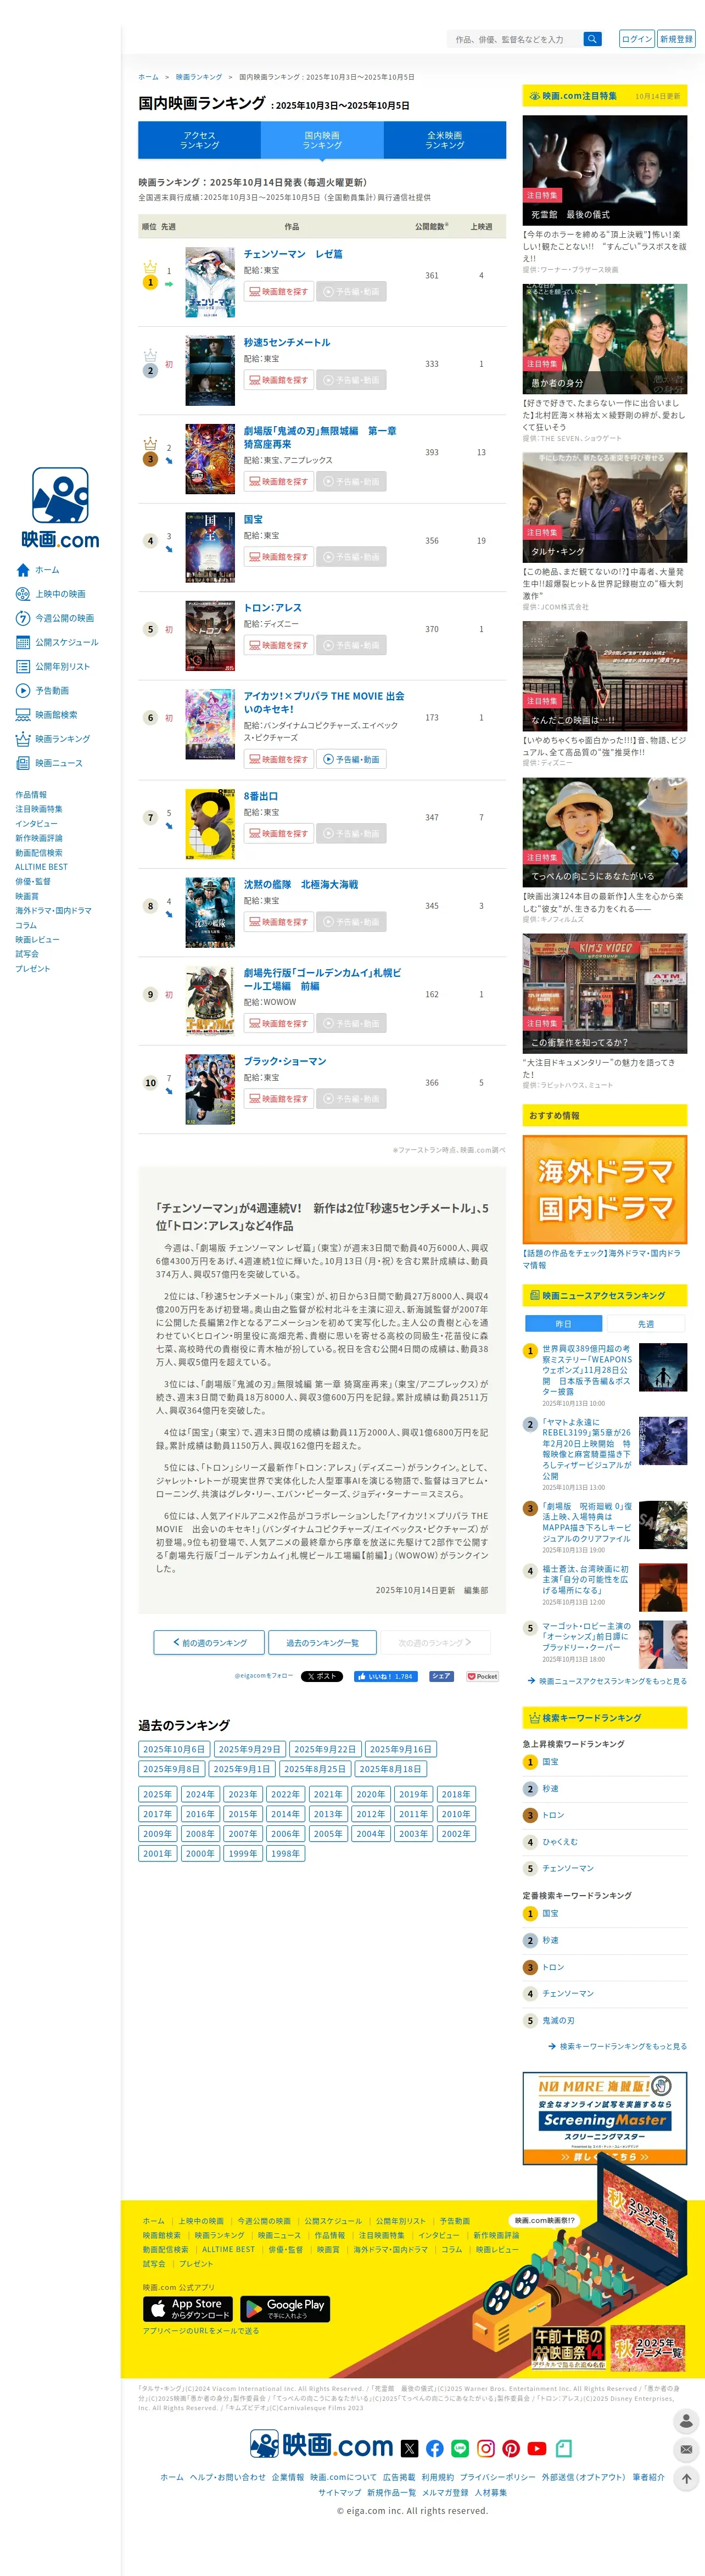The height and width of the screenshot is (2576, 705).
Task: Open ブラック・ショーマン title link
Action: click(285, 1062)
